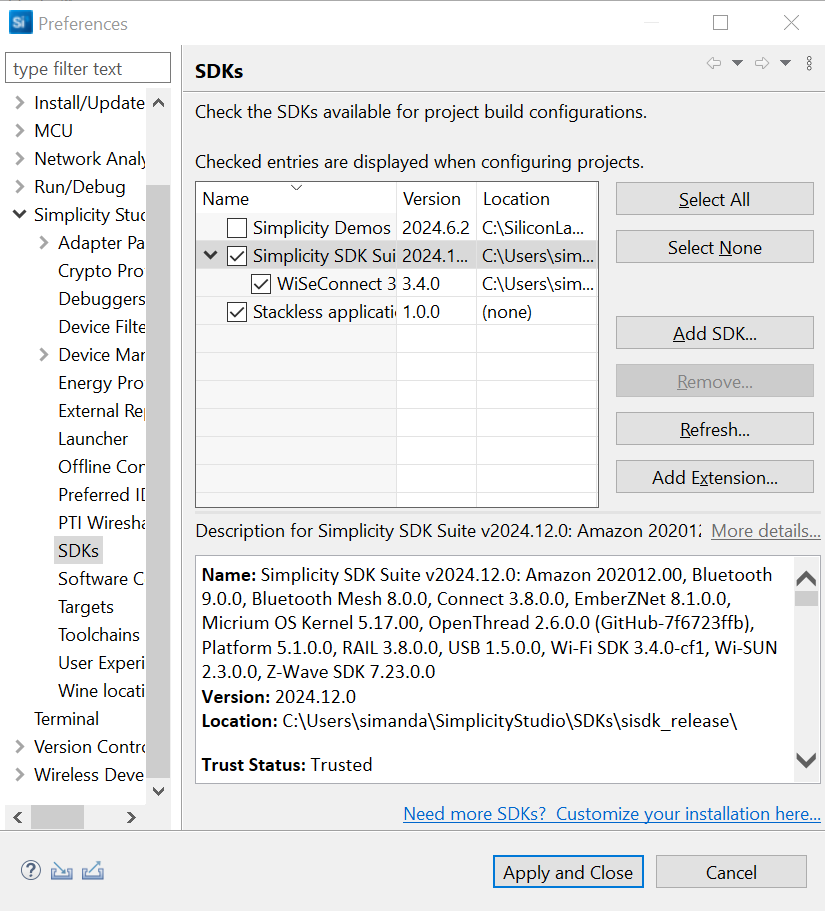The height and width of the screenshot is (911, 825).
Task: Expand the Run/Debug tree node
Action: [19, 187]
